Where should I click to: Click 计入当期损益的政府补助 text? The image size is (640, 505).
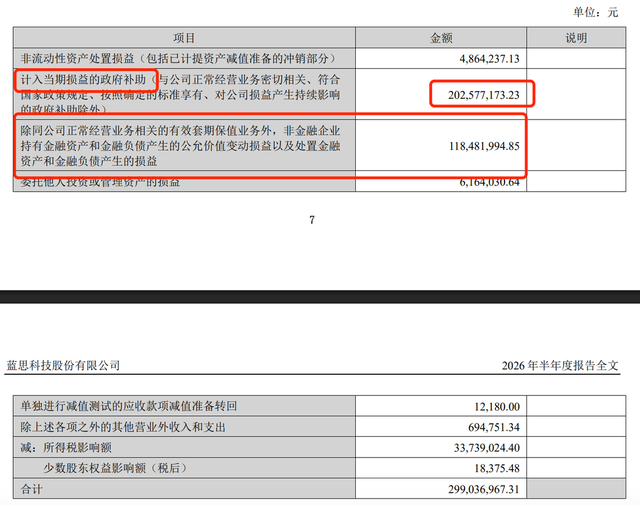[x=83, y=80]
